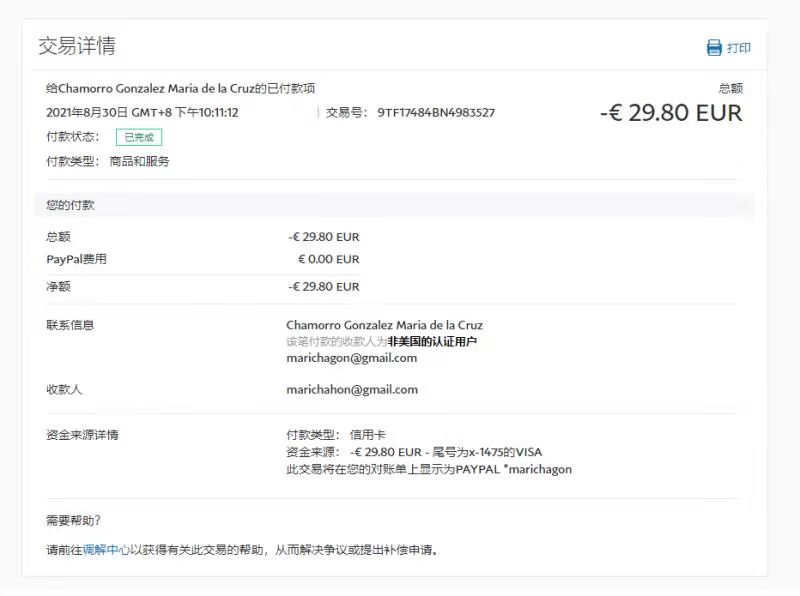
Task: Click the bold 非美国的认证用户 text
Action: pyautogui.click(x=432, y=342)
